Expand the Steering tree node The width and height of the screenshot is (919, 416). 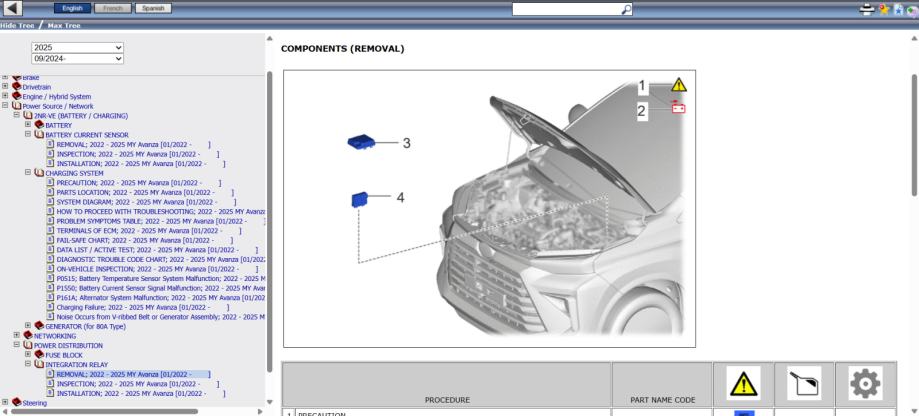click(x=5, y=403)
